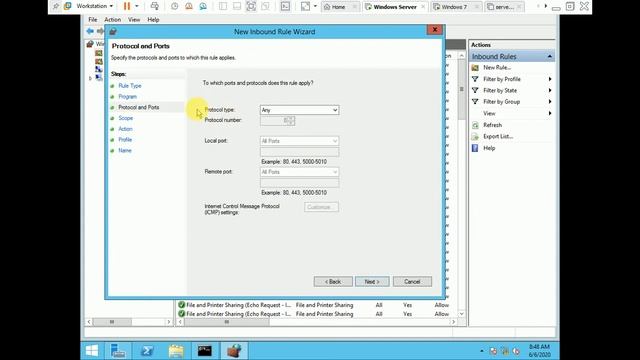Viewport: 640px width, 360px height.
Task: Go to the Profile step
Action: [x=125, y=140]
